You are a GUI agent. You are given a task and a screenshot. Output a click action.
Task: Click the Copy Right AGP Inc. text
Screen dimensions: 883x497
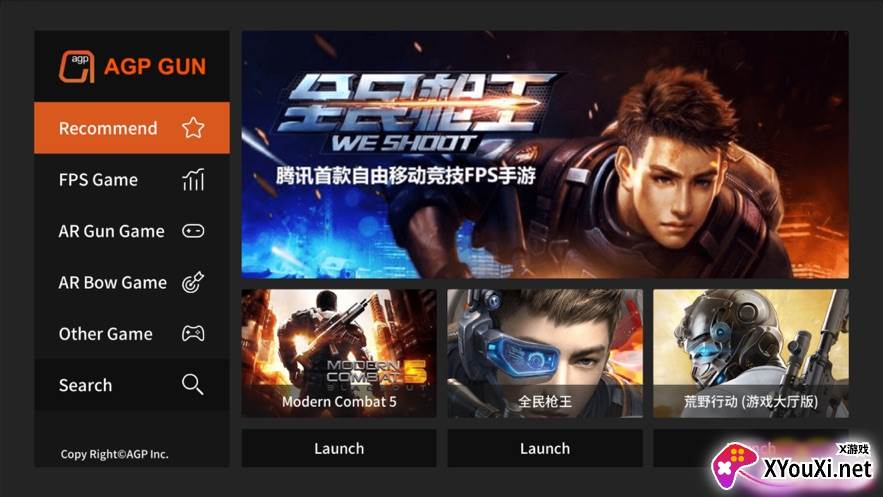point(114,454)
